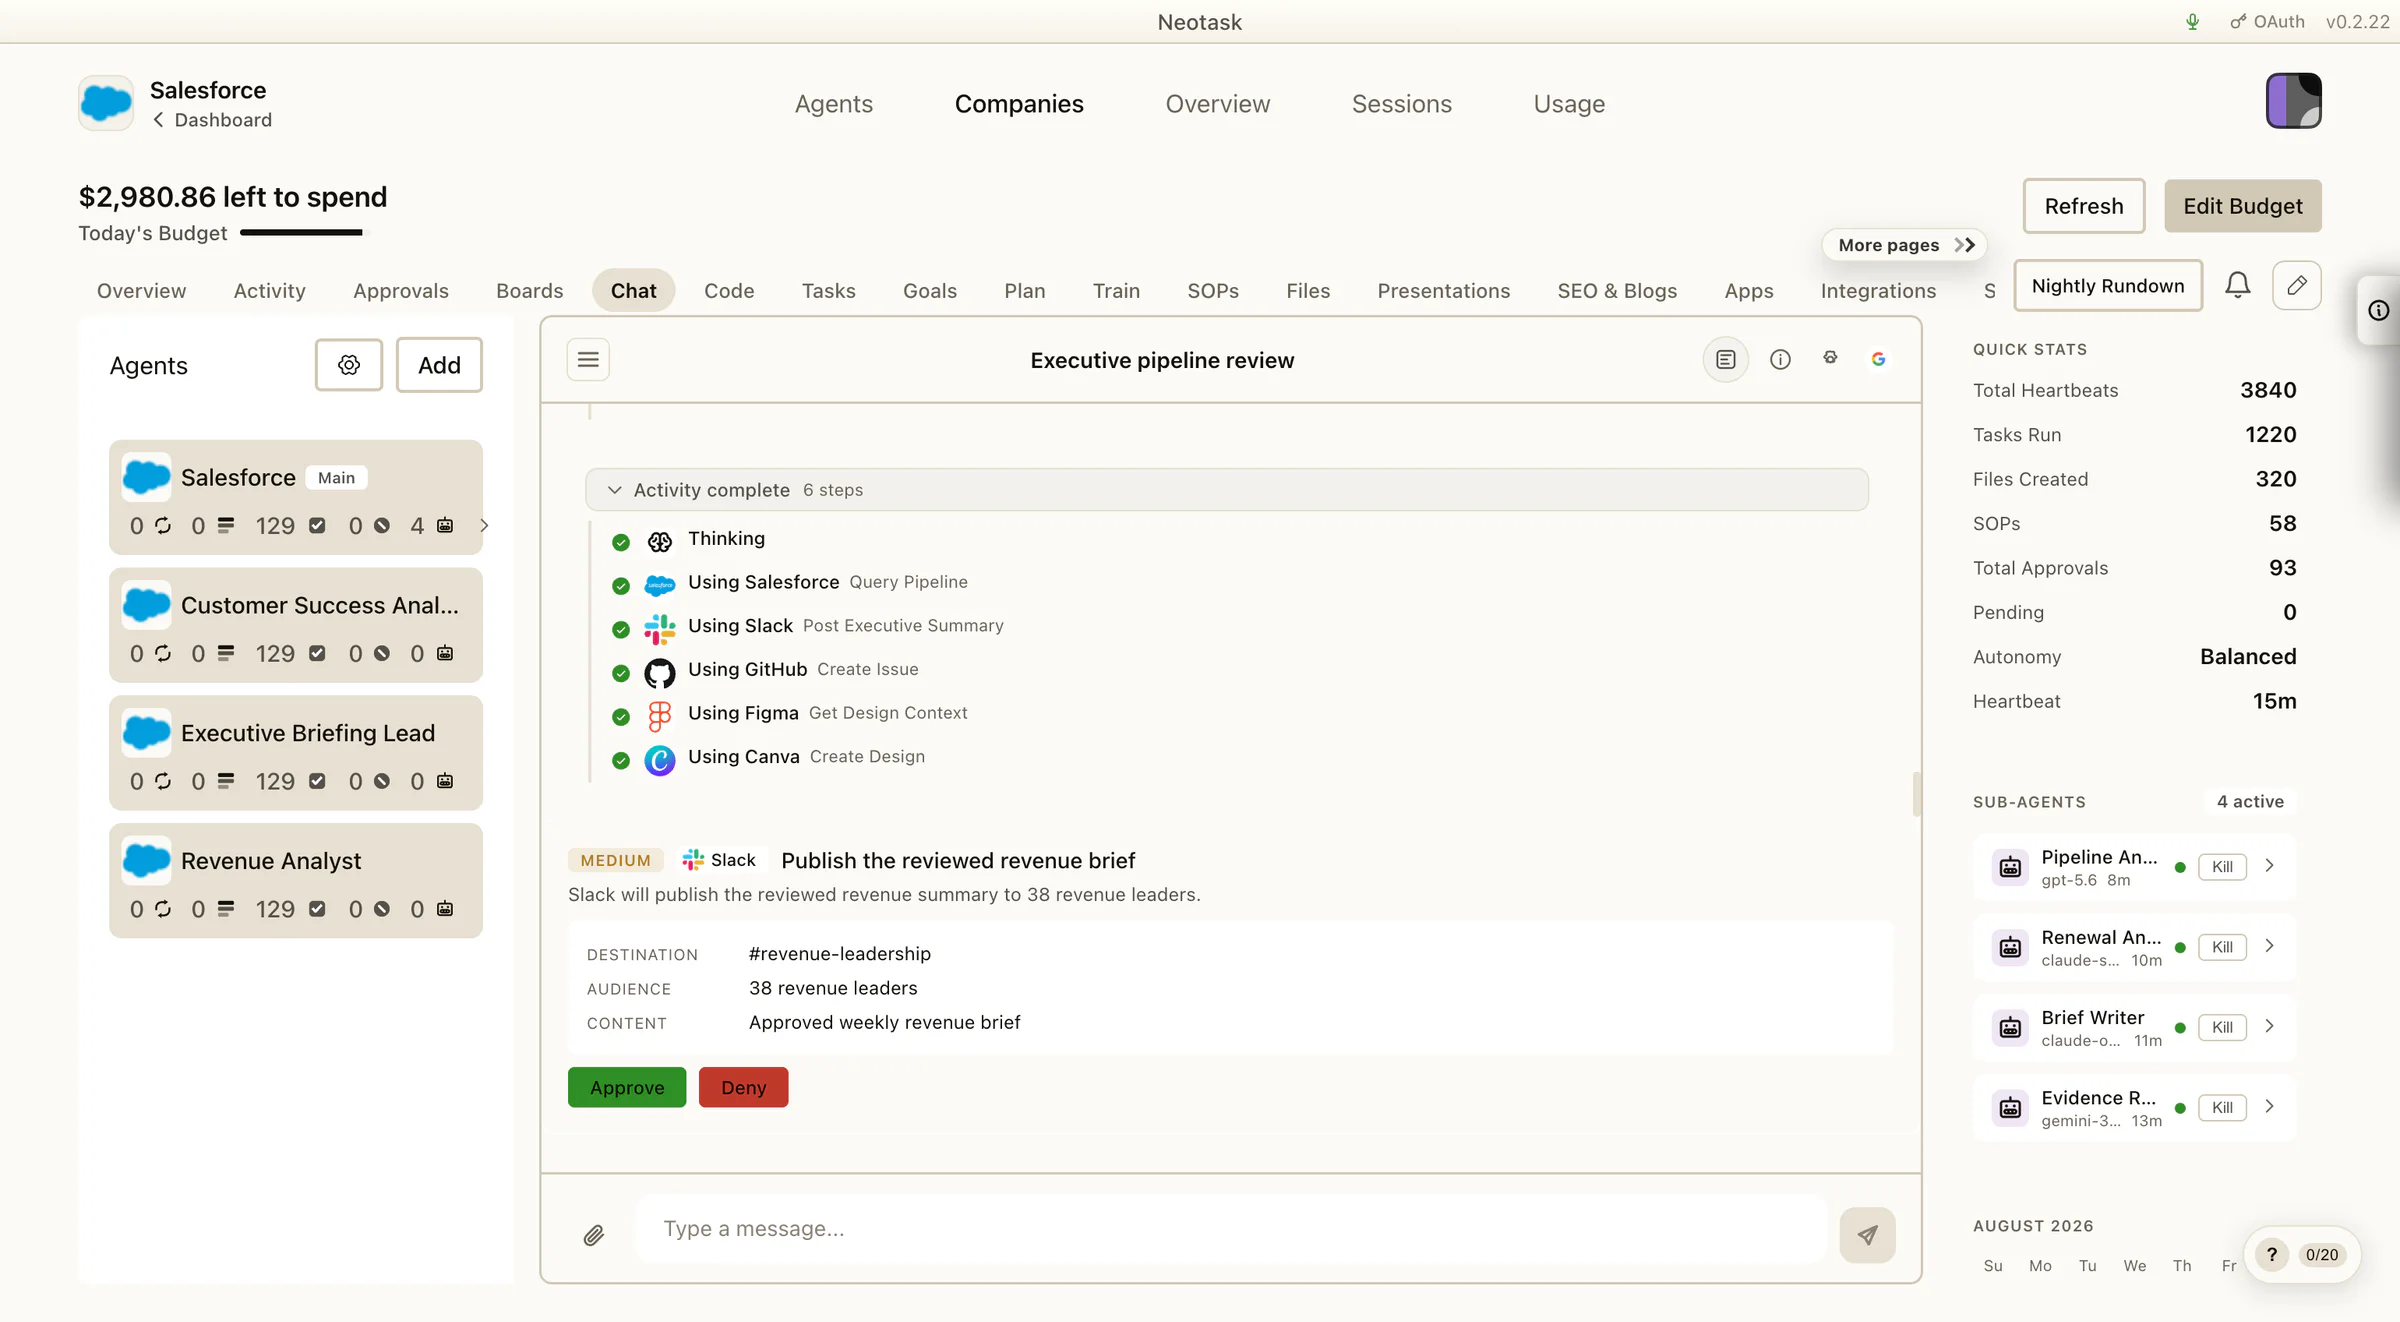This screenshot has height=1322, width=2400.
Task: Click Evidence R... sub-agent robot icon
Action: 2010,1107
